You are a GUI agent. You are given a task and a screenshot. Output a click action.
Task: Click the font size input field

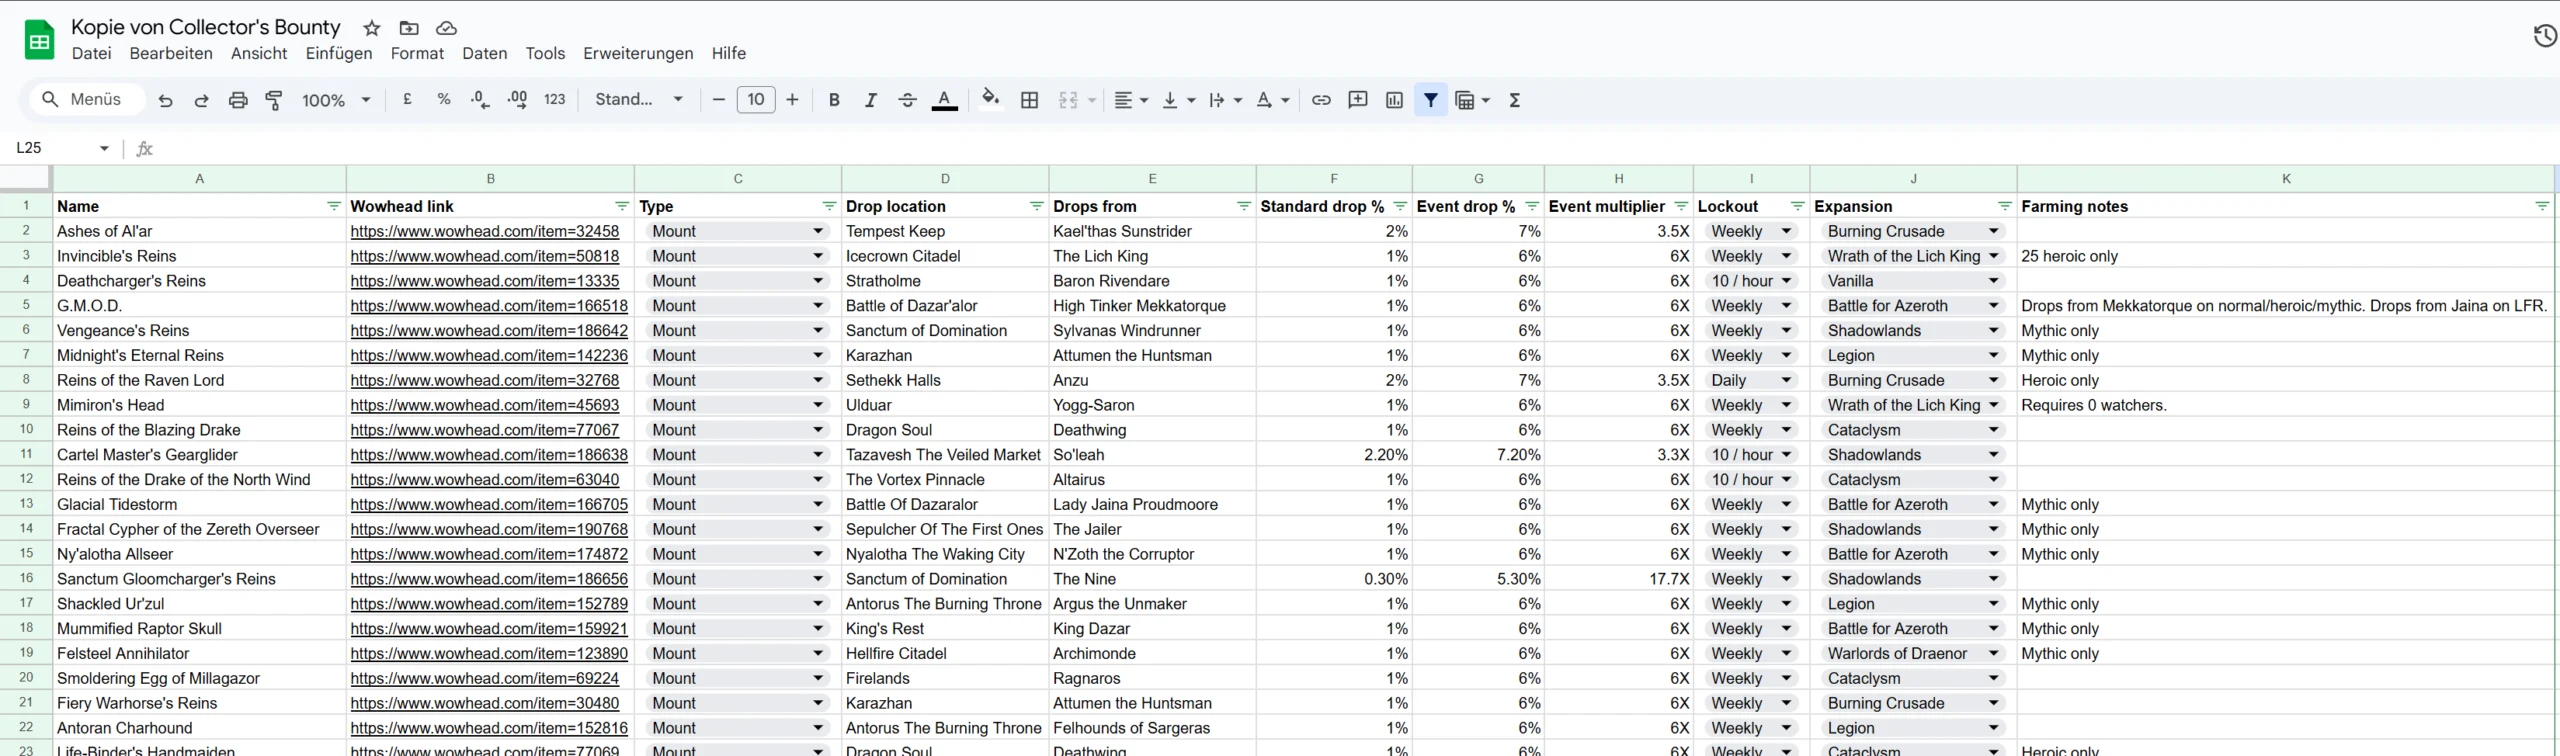[755, 100]
